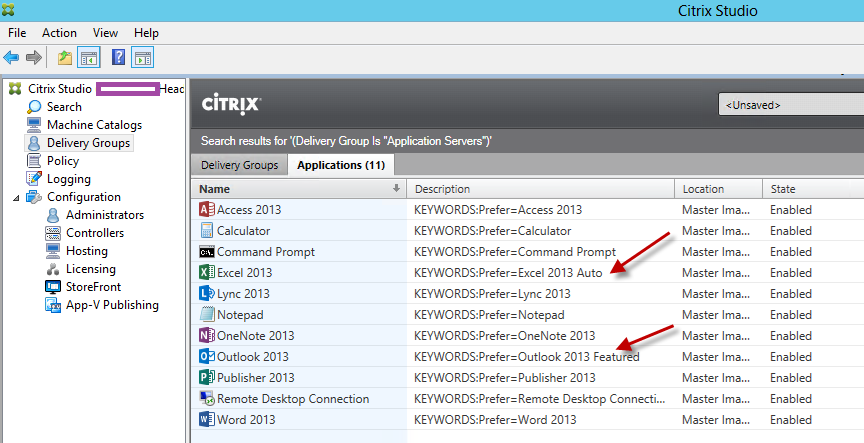Image resolution: width=864 pixels, height=443 pixels.
Task: Open Administrators under Configuration
Action: pos(105,215)
